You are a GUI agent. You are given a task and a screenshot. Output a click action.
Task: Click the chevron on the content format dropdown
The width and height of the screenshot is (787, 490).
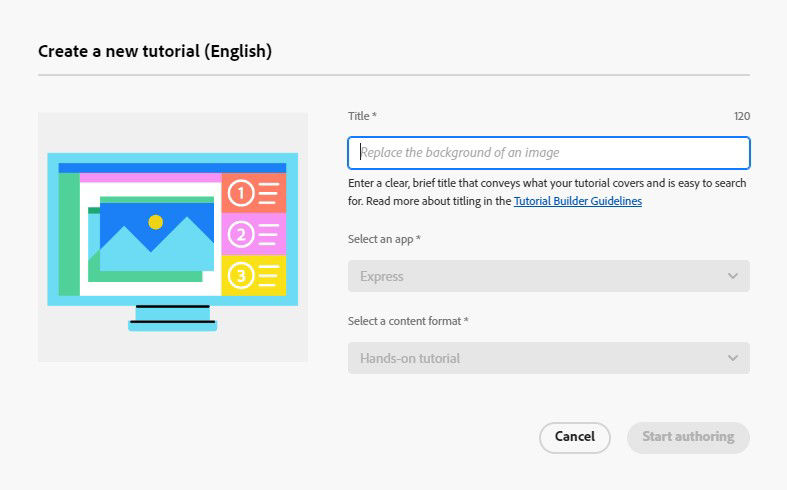coord(733,358)
